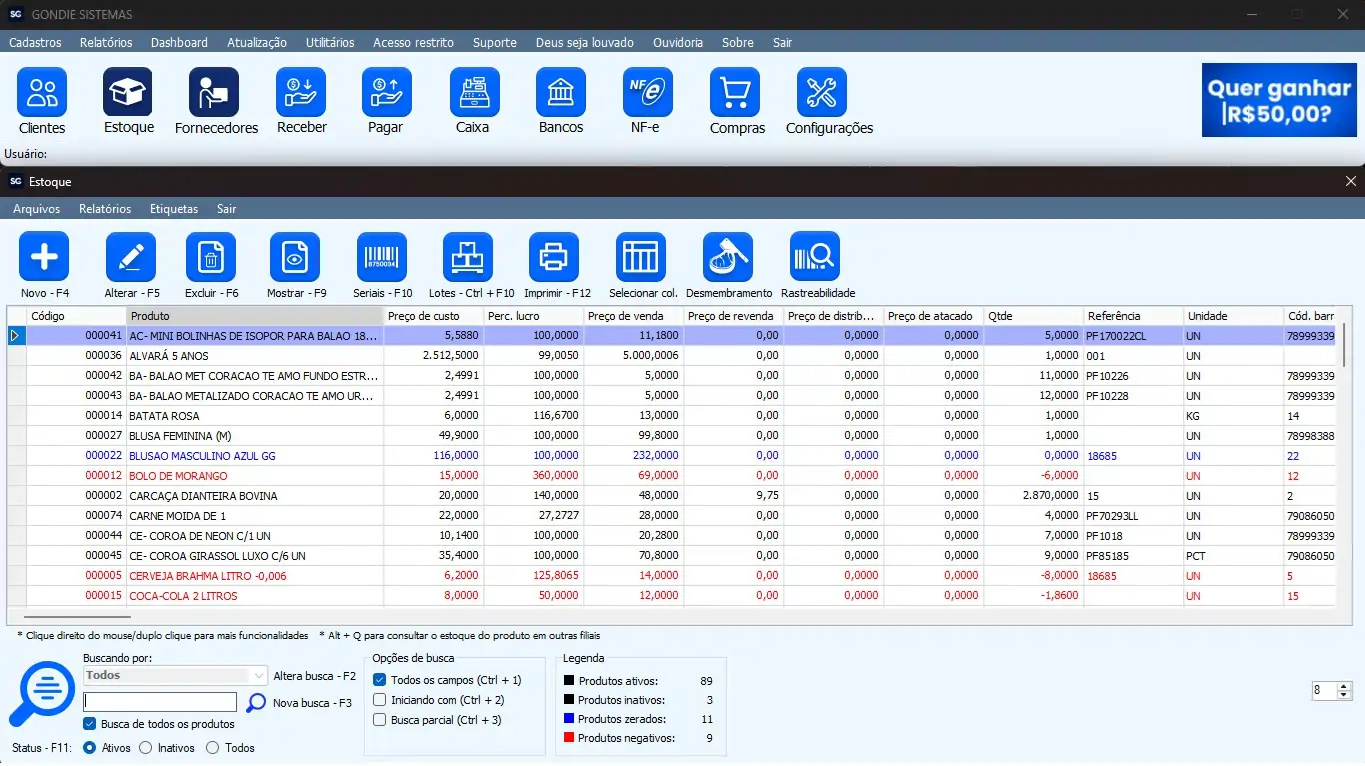Expand the Buscando por dropdown
Screen dimensions: 1365x766
tap(260, 675)
